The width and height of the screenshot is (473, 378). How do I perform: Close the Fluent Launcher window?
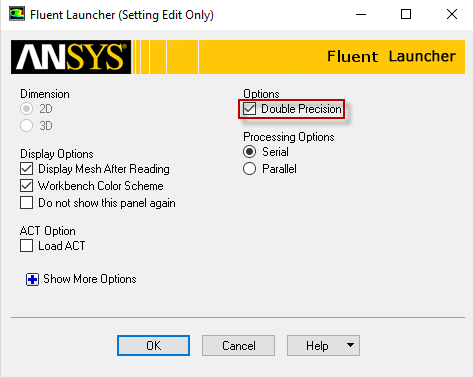click(x=452, y=14)
